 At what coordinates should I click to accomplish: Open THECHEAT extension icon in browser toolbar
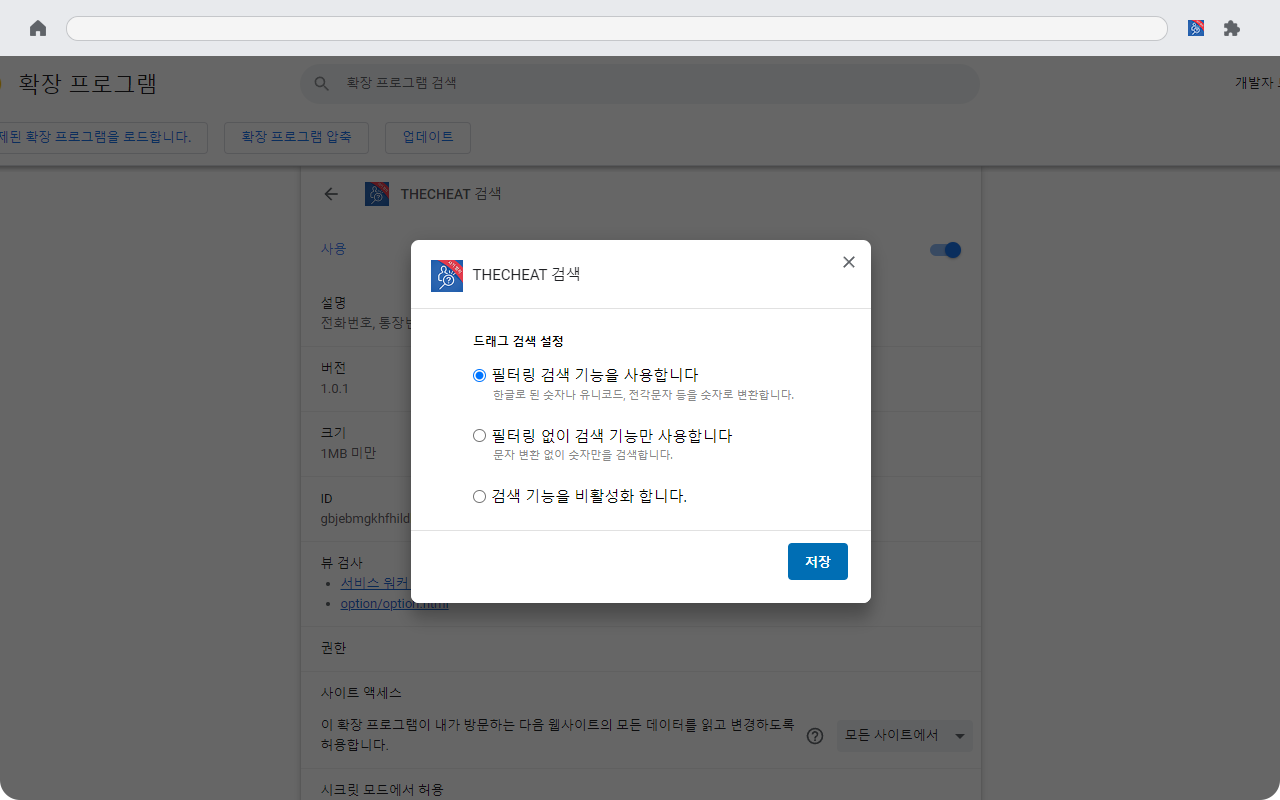click(x=1196, y=28)
